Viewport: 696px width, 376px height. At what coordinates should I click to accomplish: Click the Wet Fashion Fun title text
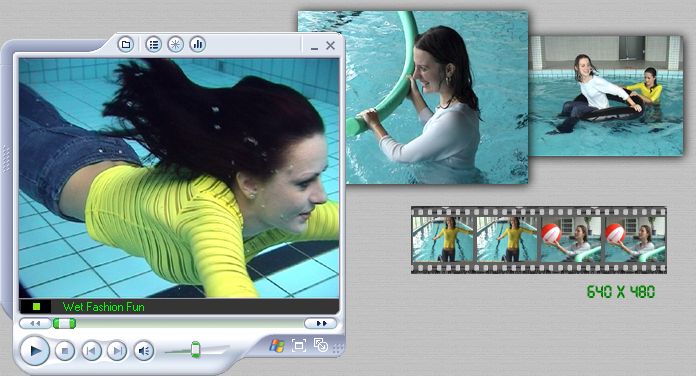pos(103,307)
